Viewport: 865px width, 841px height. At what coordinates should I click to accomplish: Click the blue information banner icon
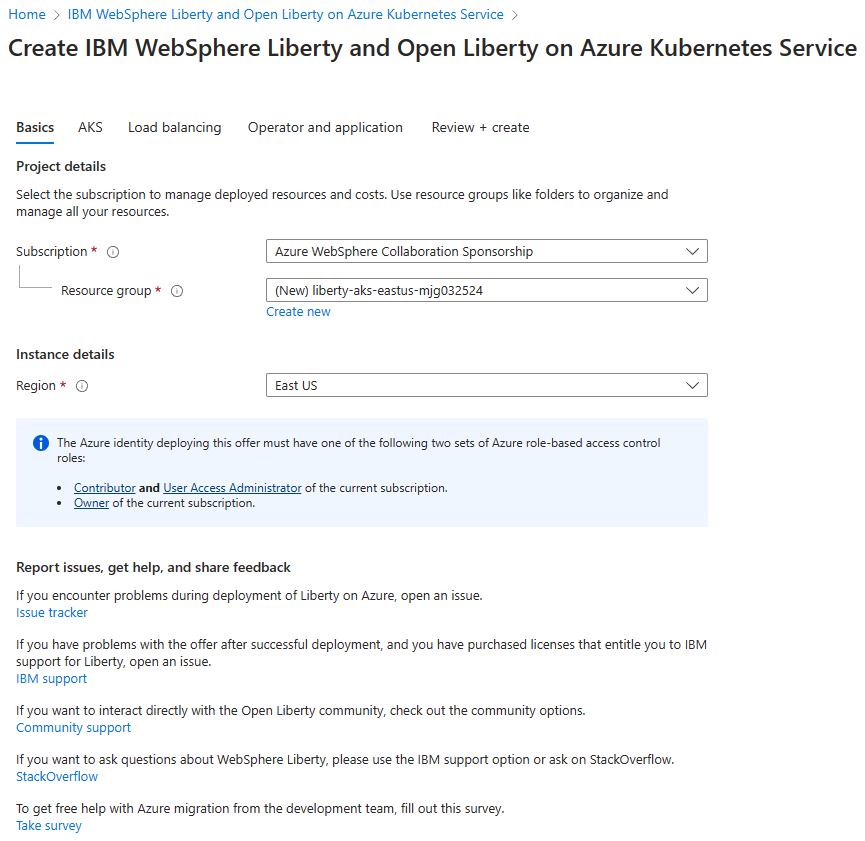click(x=41, y=443)
